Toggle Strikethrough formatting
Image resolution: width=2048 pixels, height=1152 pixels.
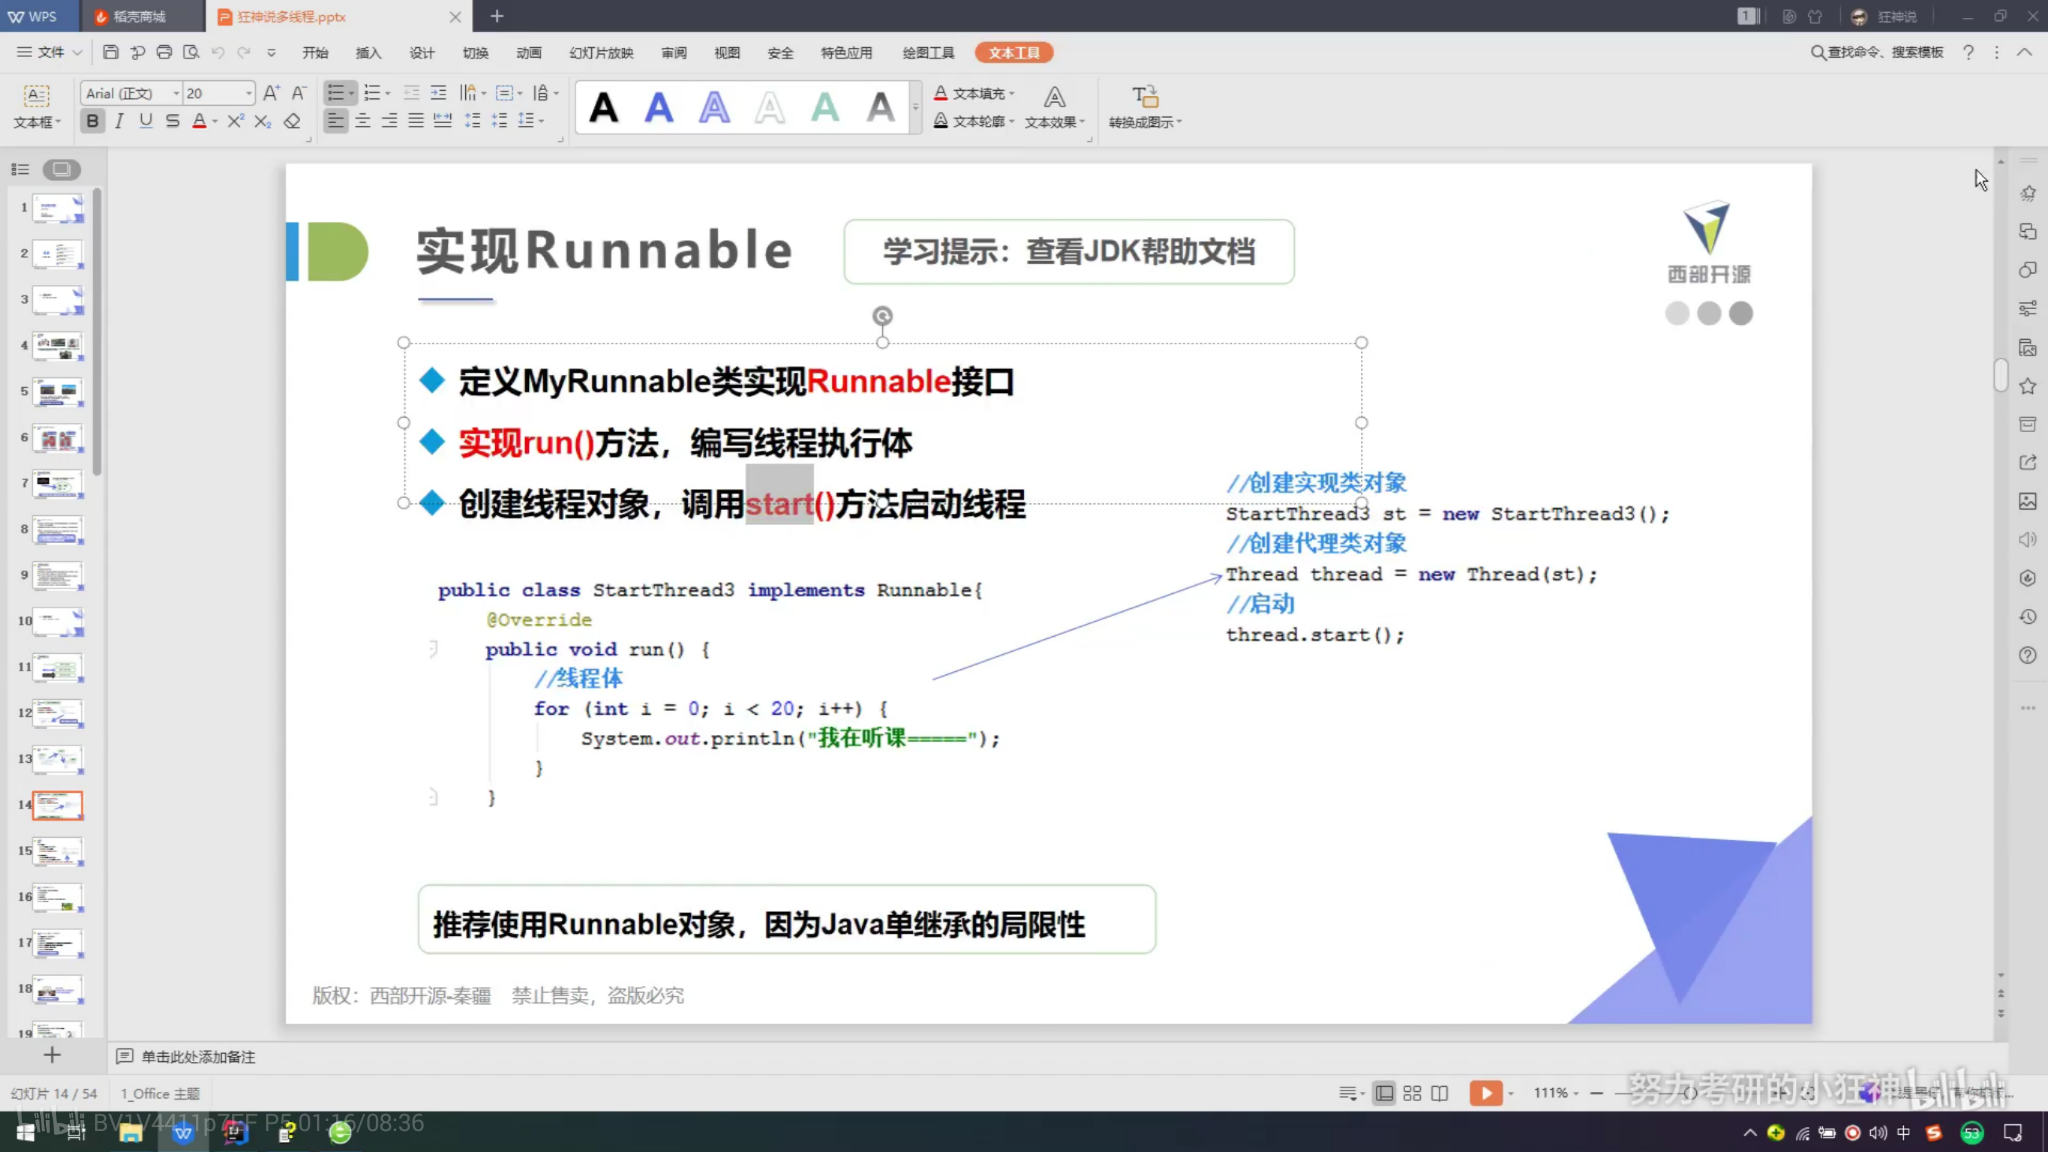(172, 121)
